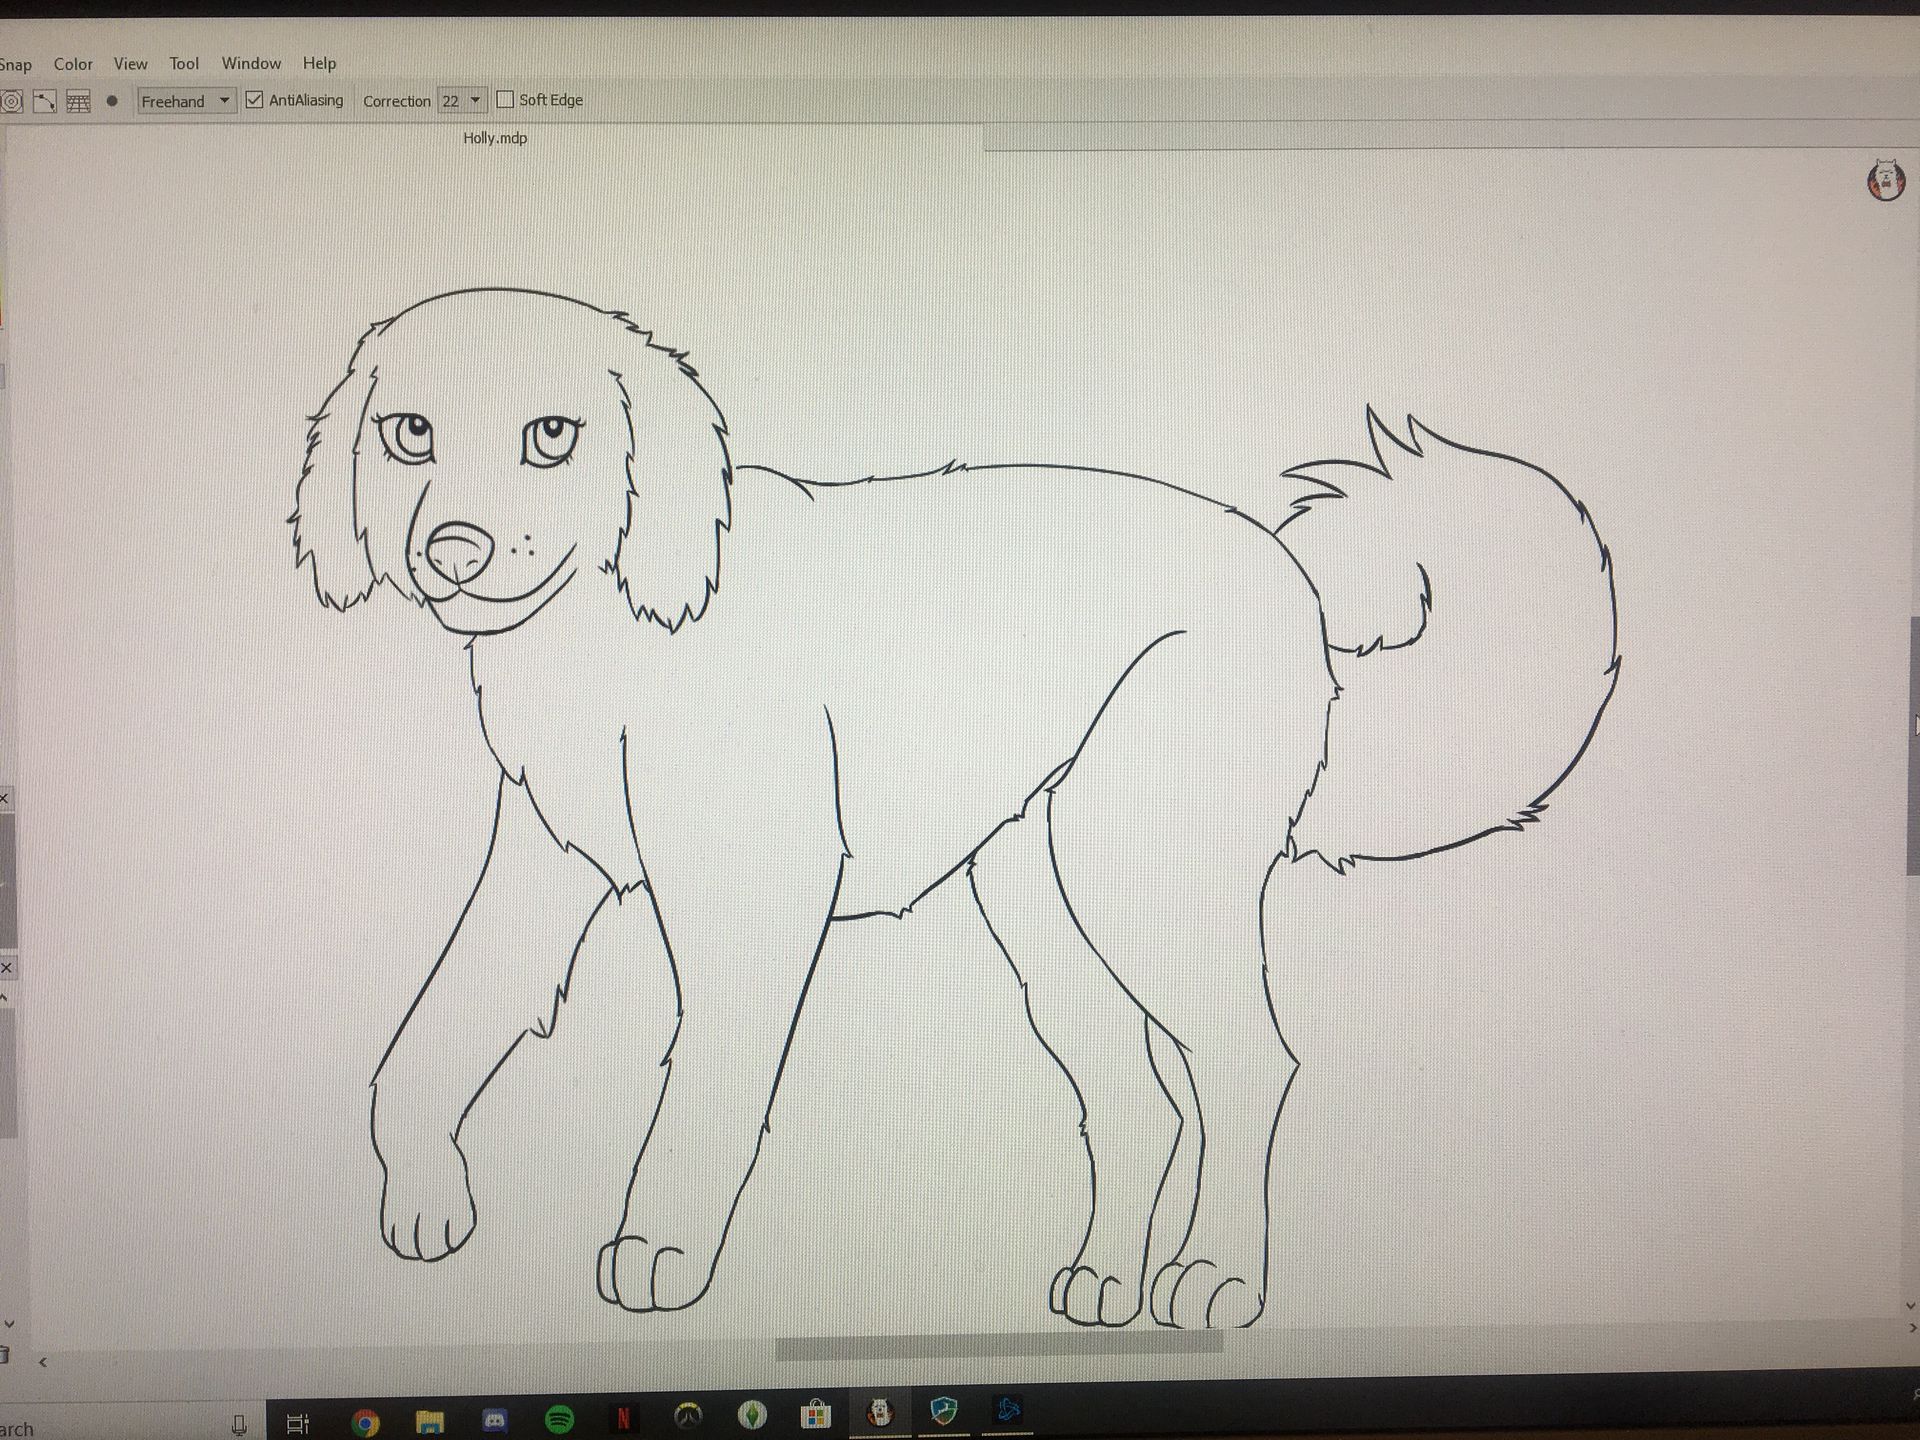Click the scroll-left arrow on the horizontal scrollbar
Screen dimensions: 1920x1440
pos(43,1362)
